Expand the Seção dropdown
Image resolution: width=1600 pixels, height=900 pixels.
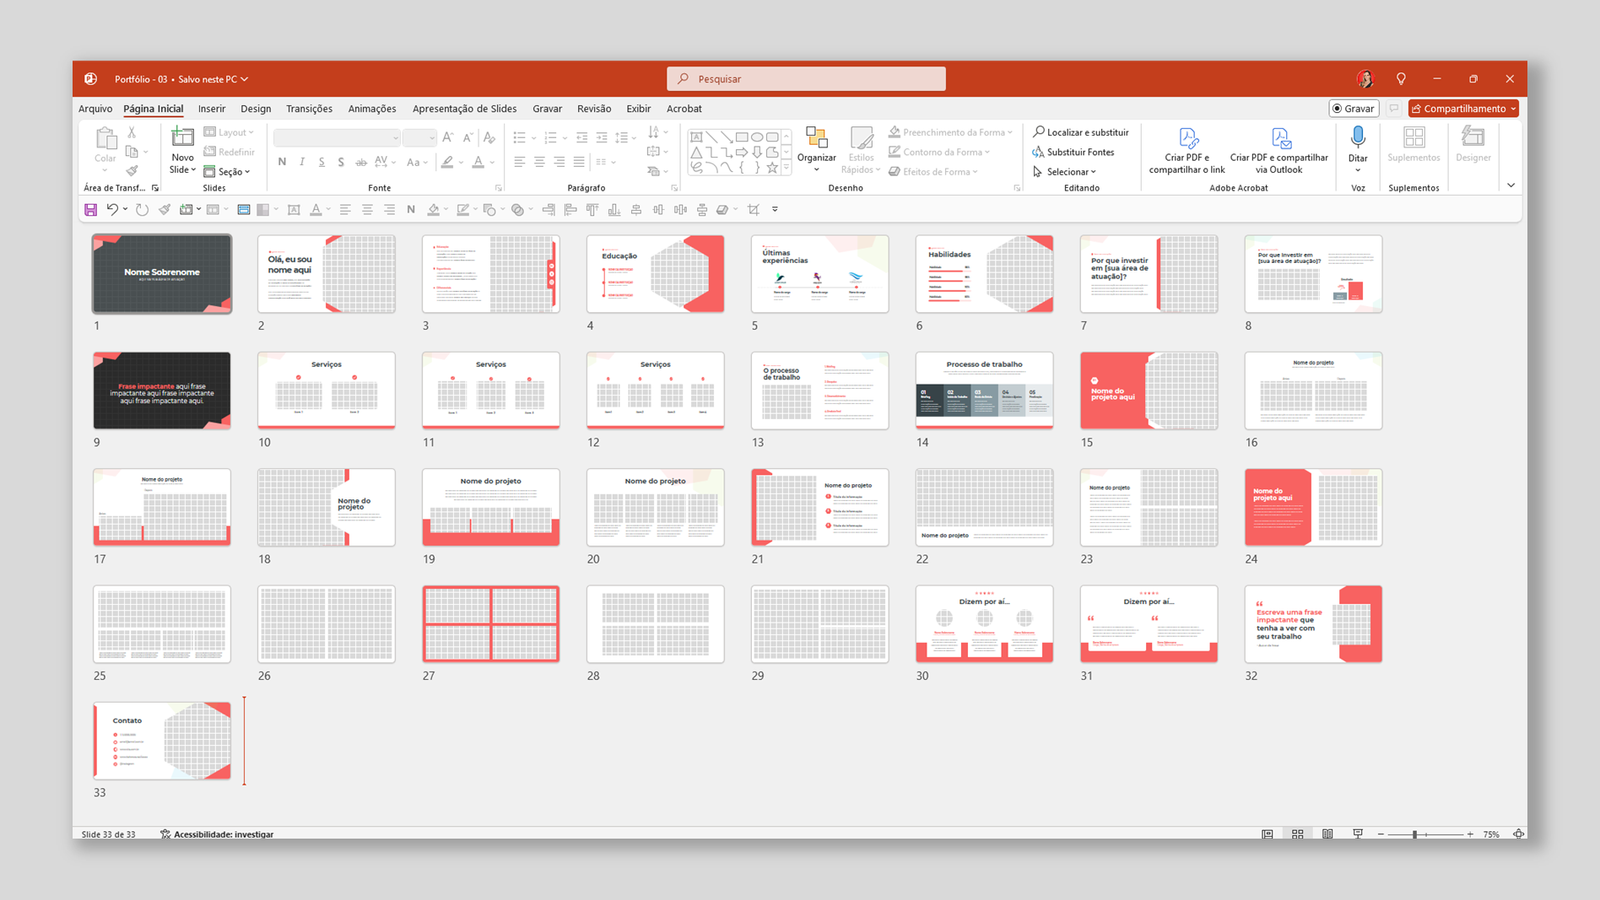227,172
